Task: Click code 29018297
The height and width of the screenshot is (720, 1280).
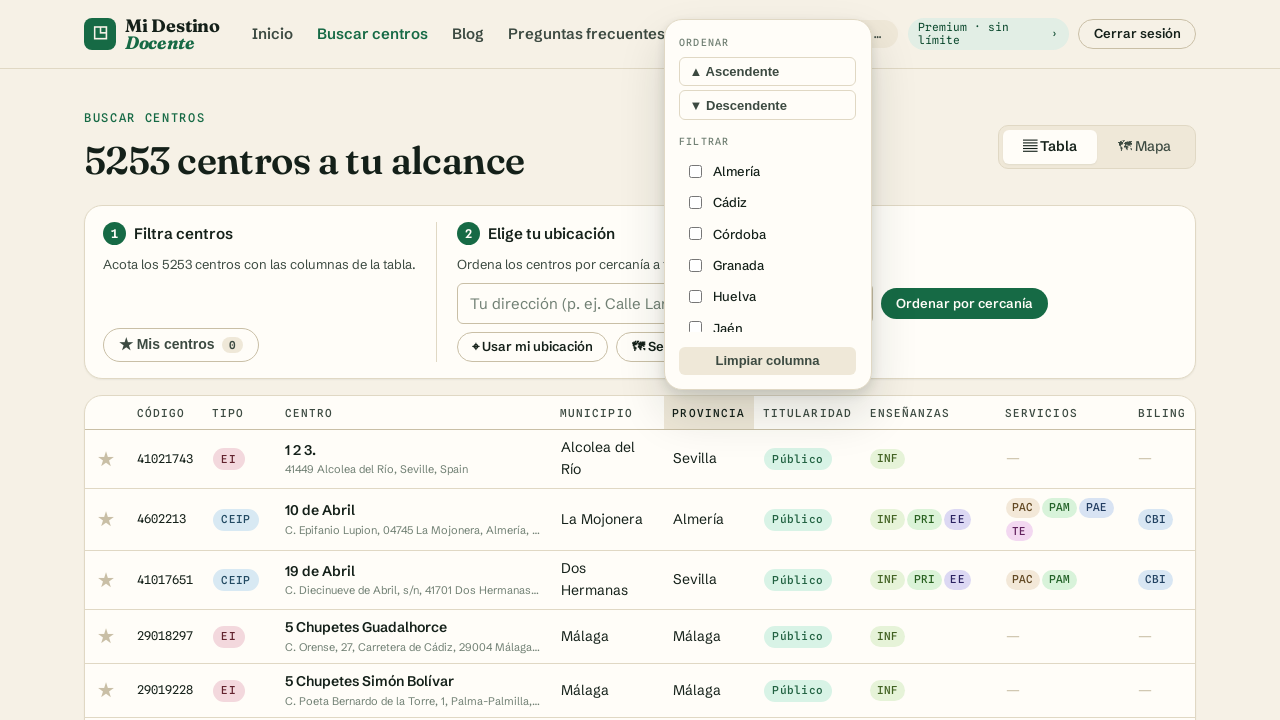Action: pos(165,636)
